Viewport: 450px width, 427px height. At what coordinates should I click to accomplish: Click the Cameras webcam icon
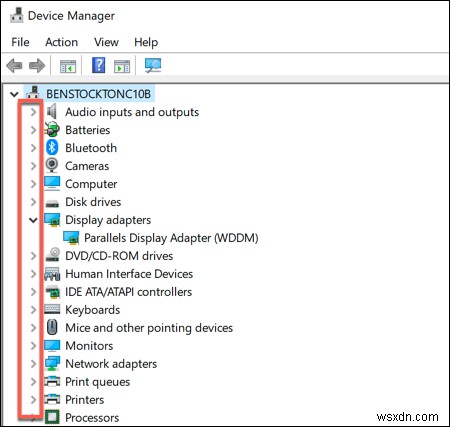point(52,165)
